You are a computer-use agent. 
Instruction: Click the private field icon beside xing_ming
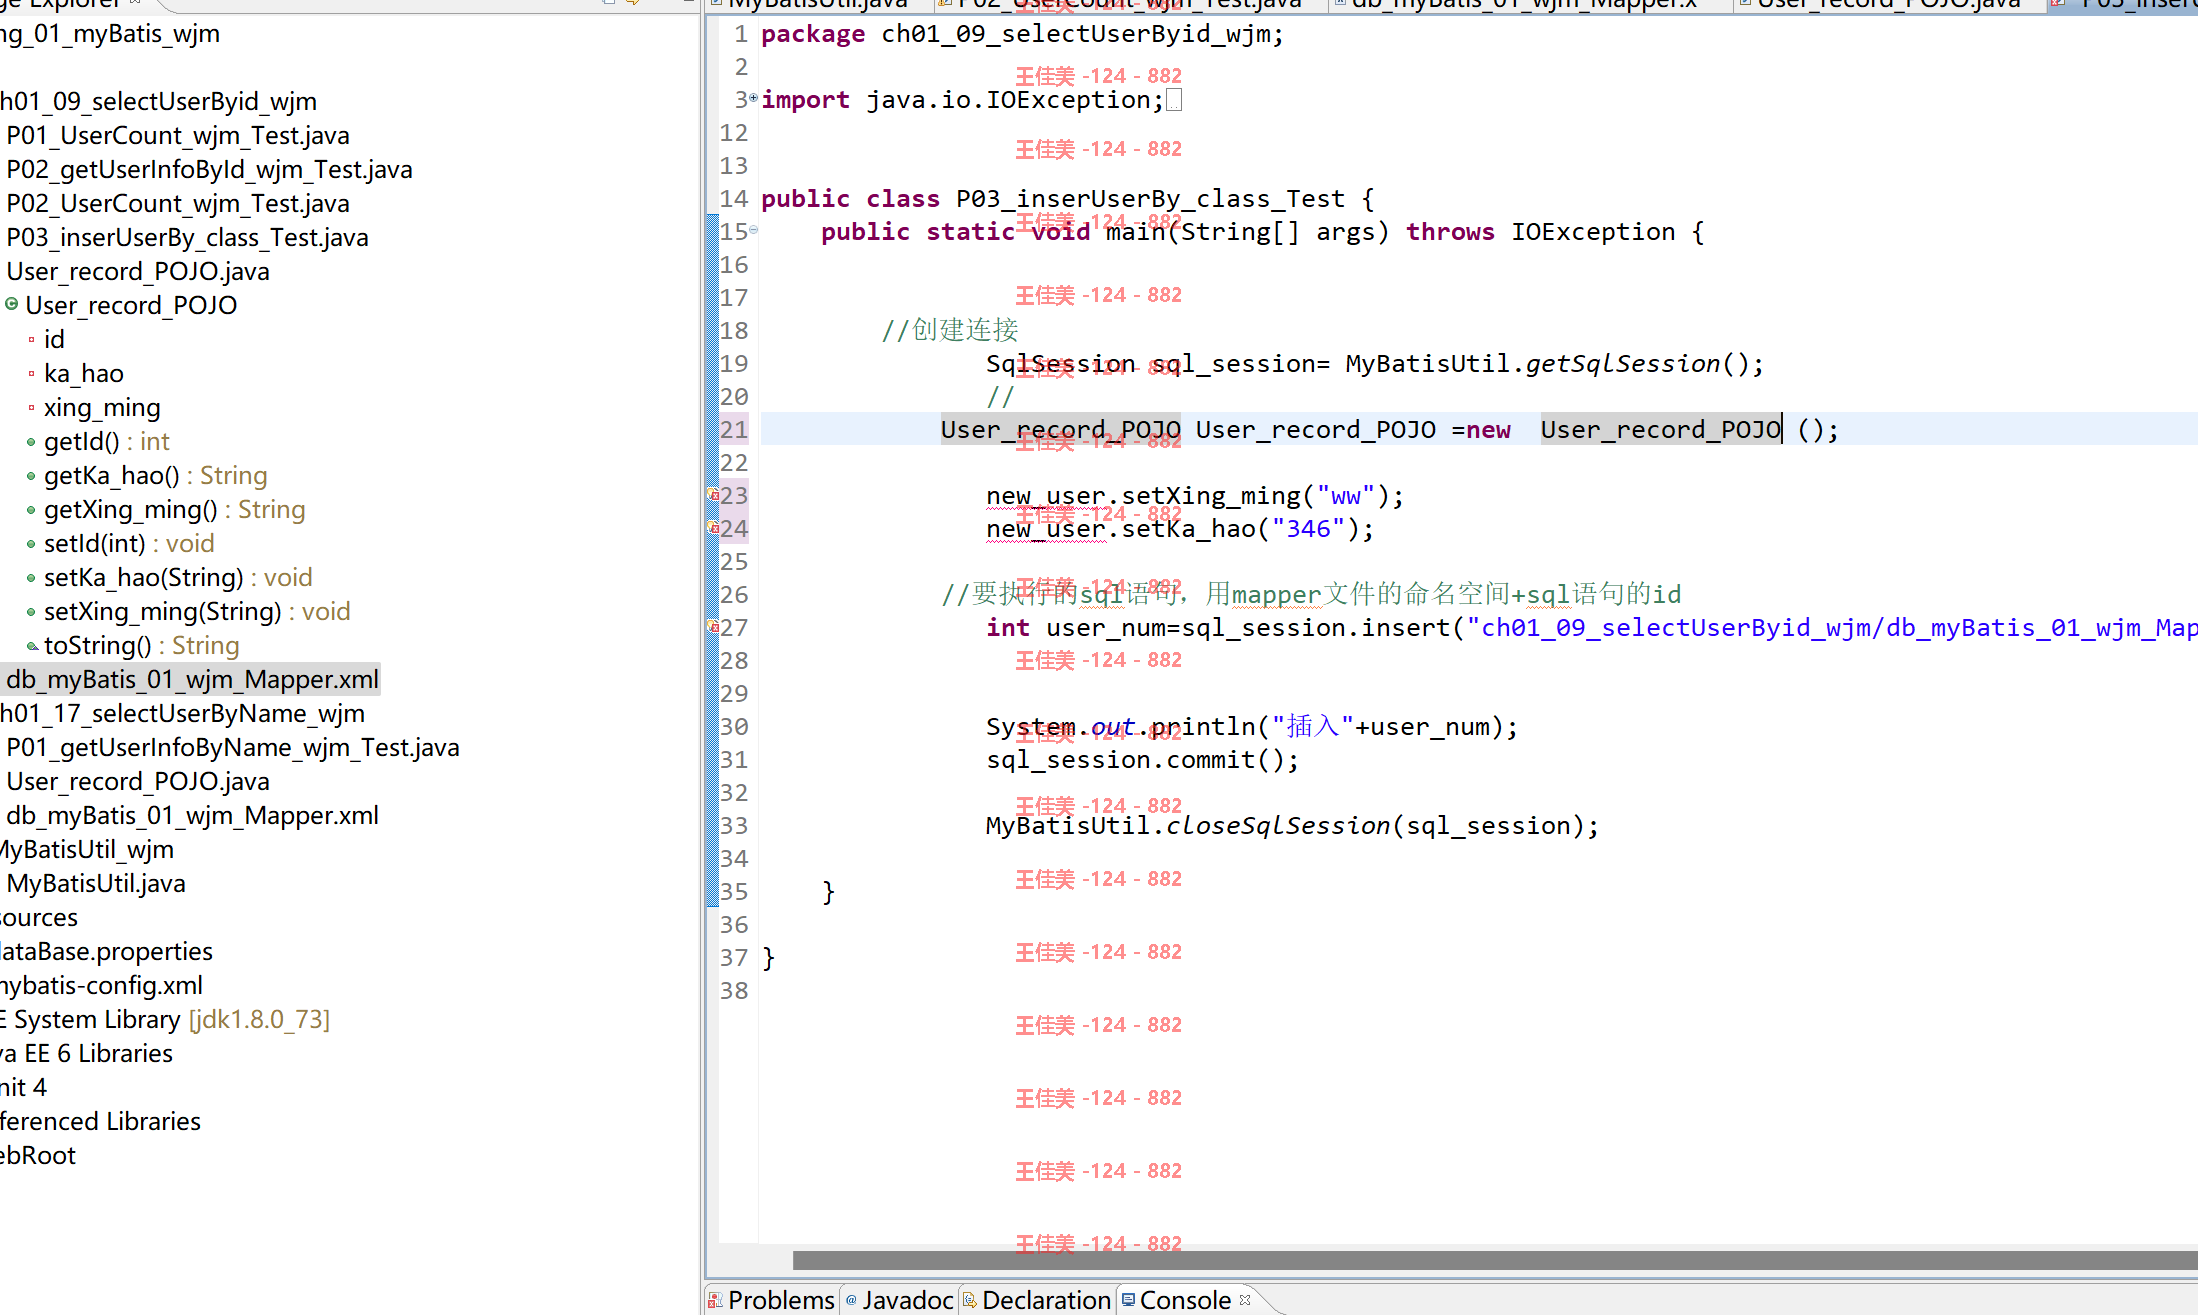click(31, 407)
